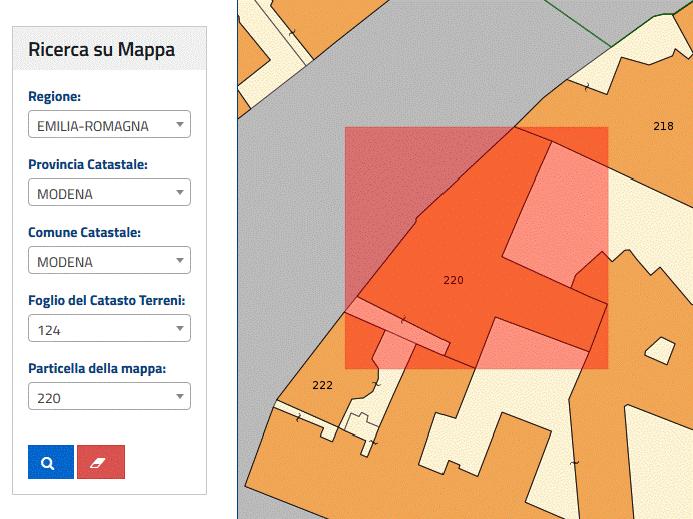Select parcel 220 label on the map
693x519 pixels.
point(453,280)
